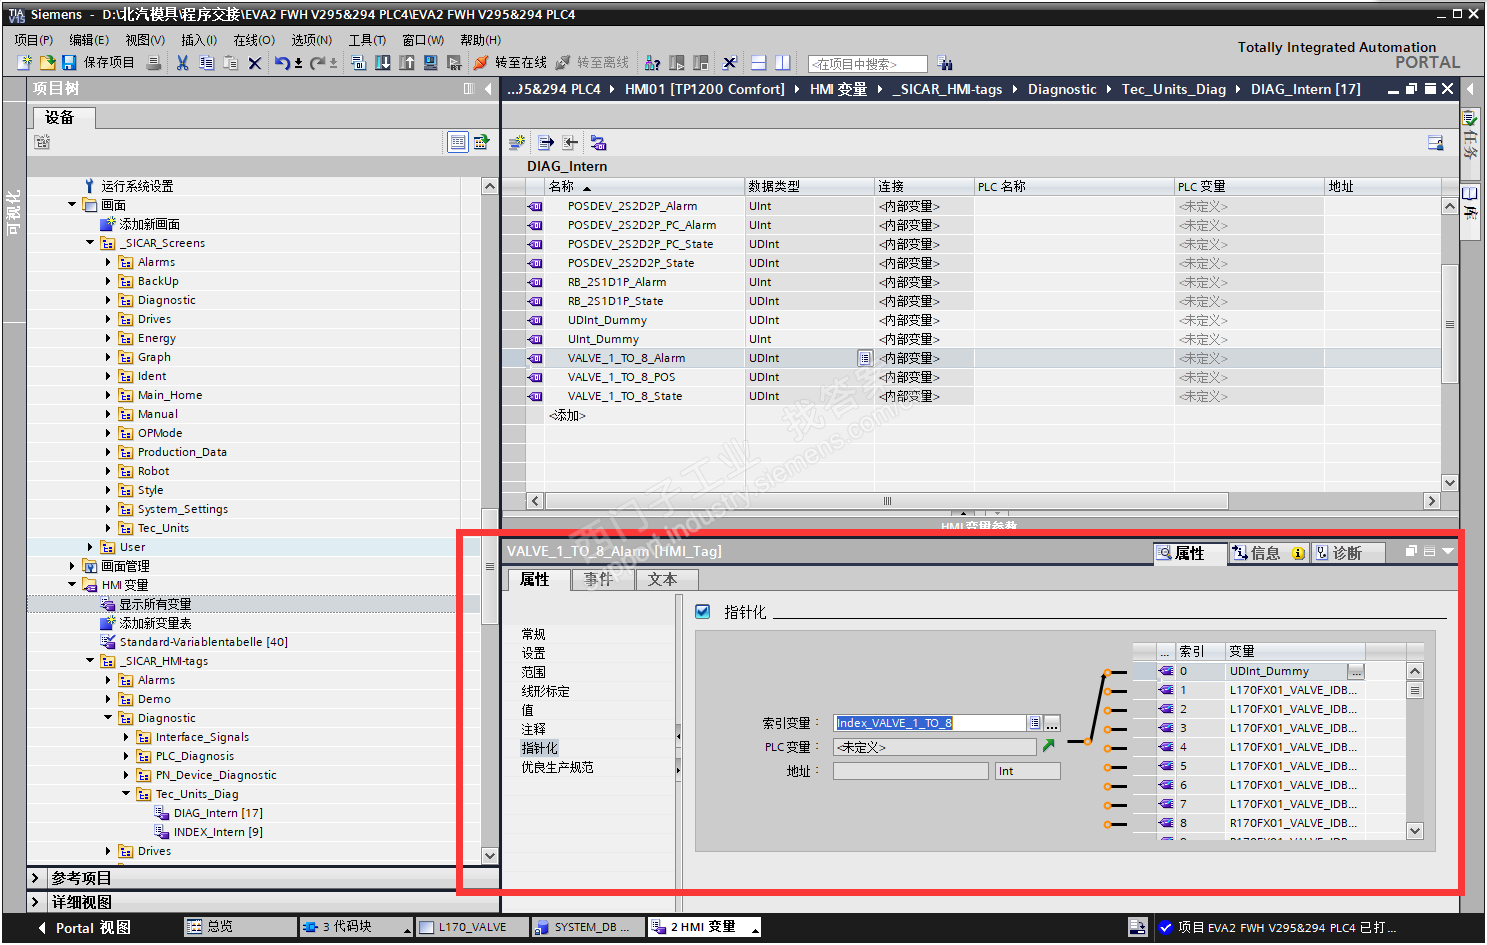Collapse the Tec_Units_Diag folder
The image size is (1487, 945).
[x=126, y=794]
